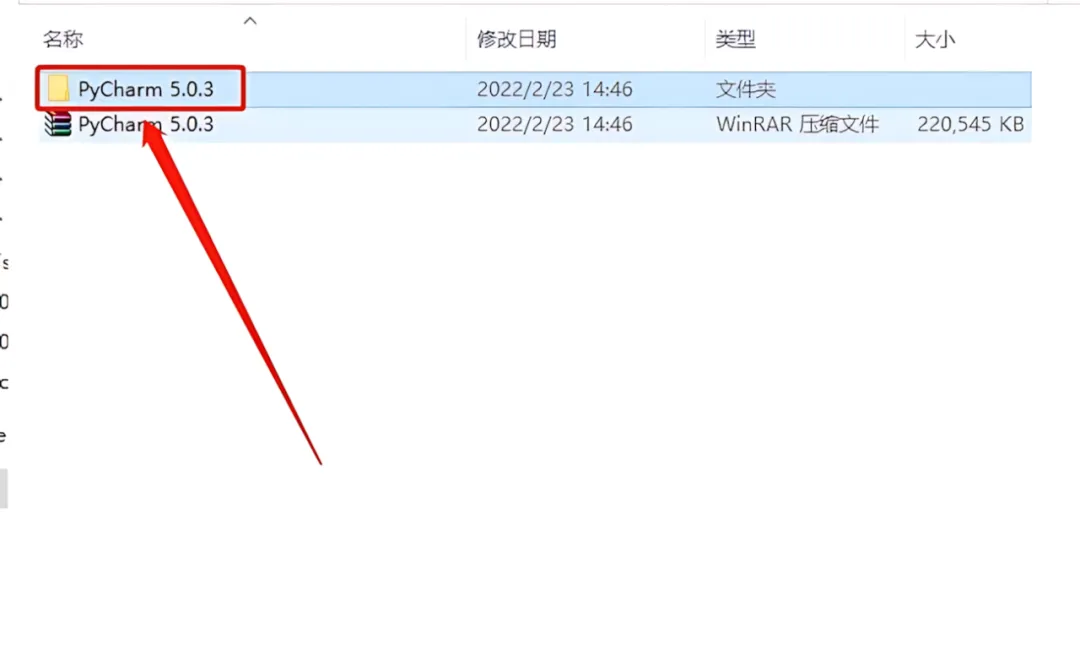
Task: Click the archive's 2022/2/23 14:46 date cell
Action: 554,124
